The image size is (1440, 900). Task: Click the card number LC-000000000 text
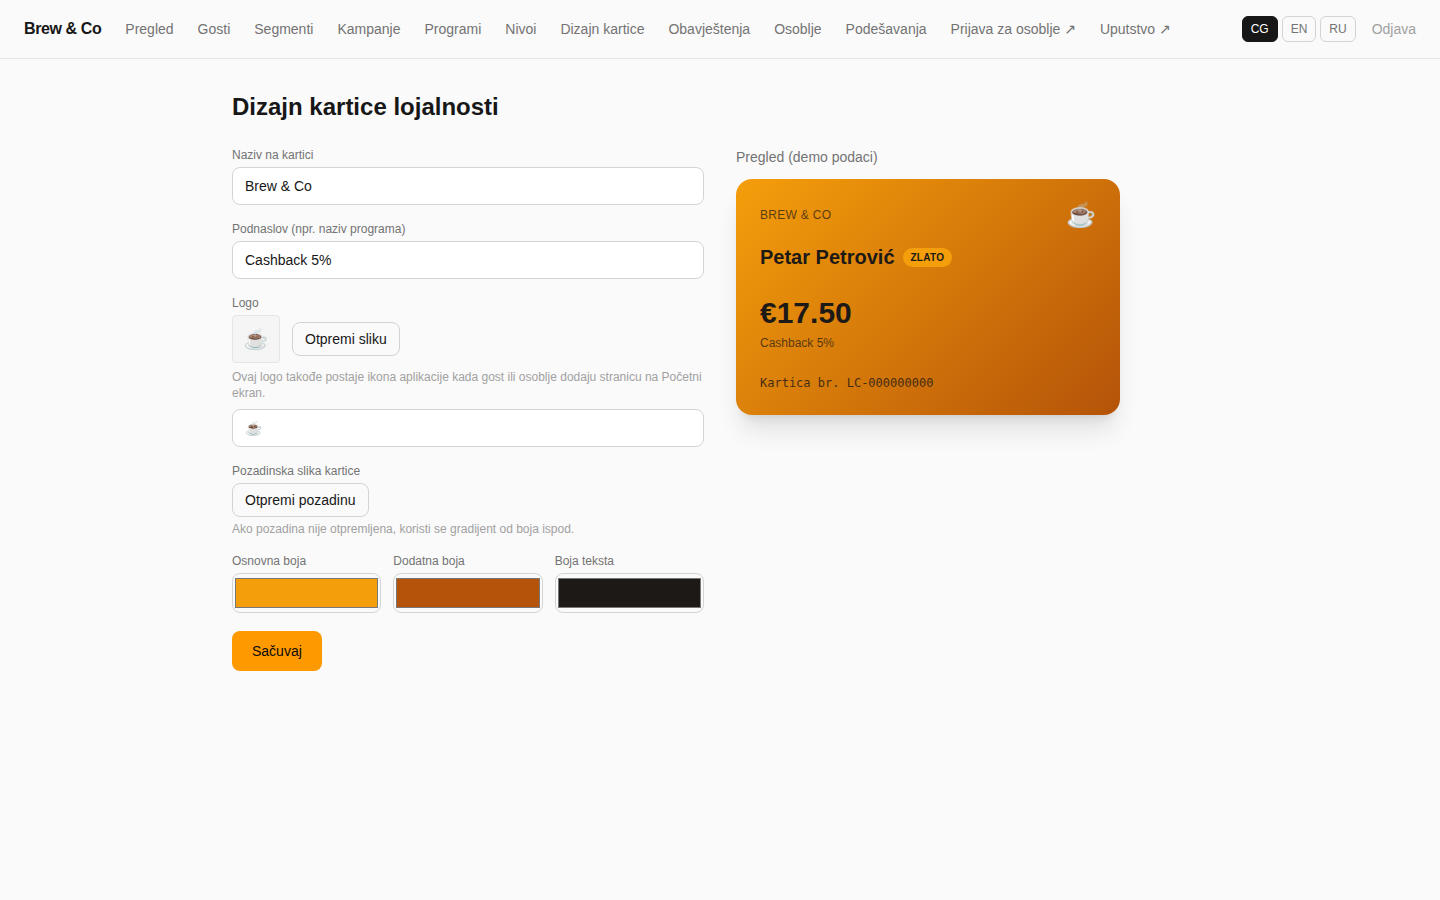tap(847, 383)
